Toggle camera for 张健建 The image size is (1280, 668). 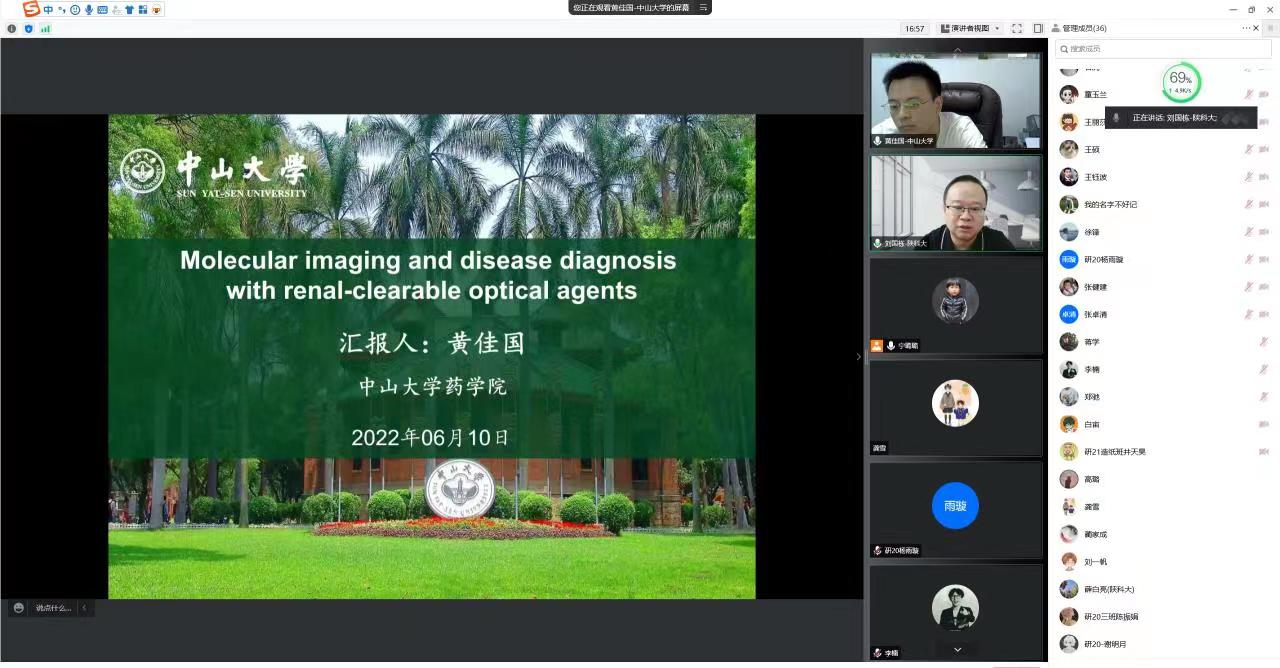[1264, 287]
